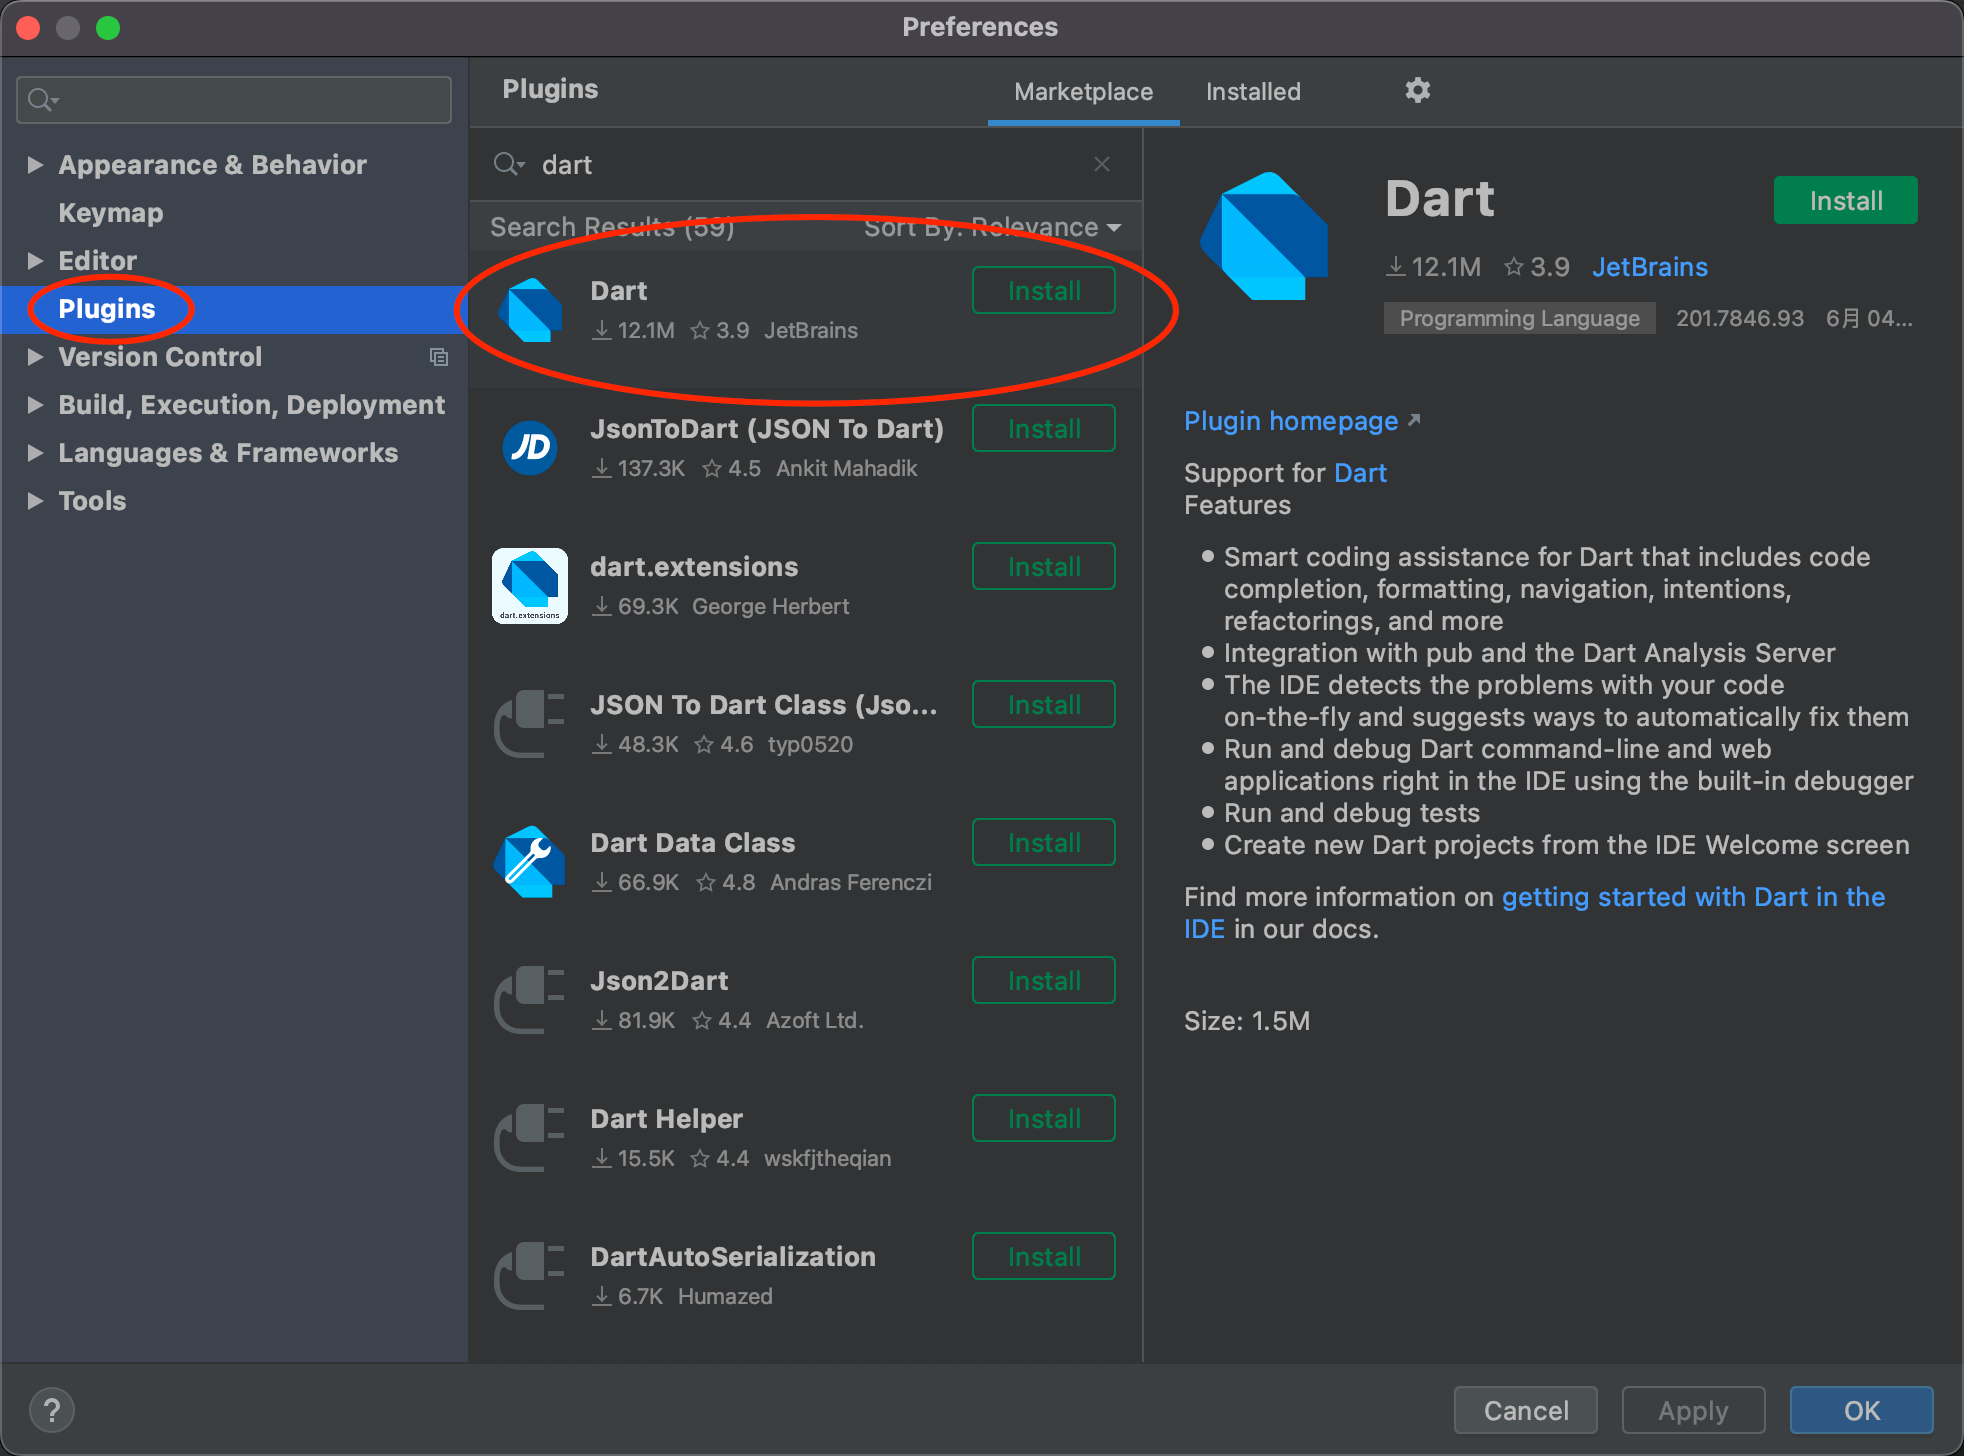Click Cancel to discard changes

[1526, 1410]
